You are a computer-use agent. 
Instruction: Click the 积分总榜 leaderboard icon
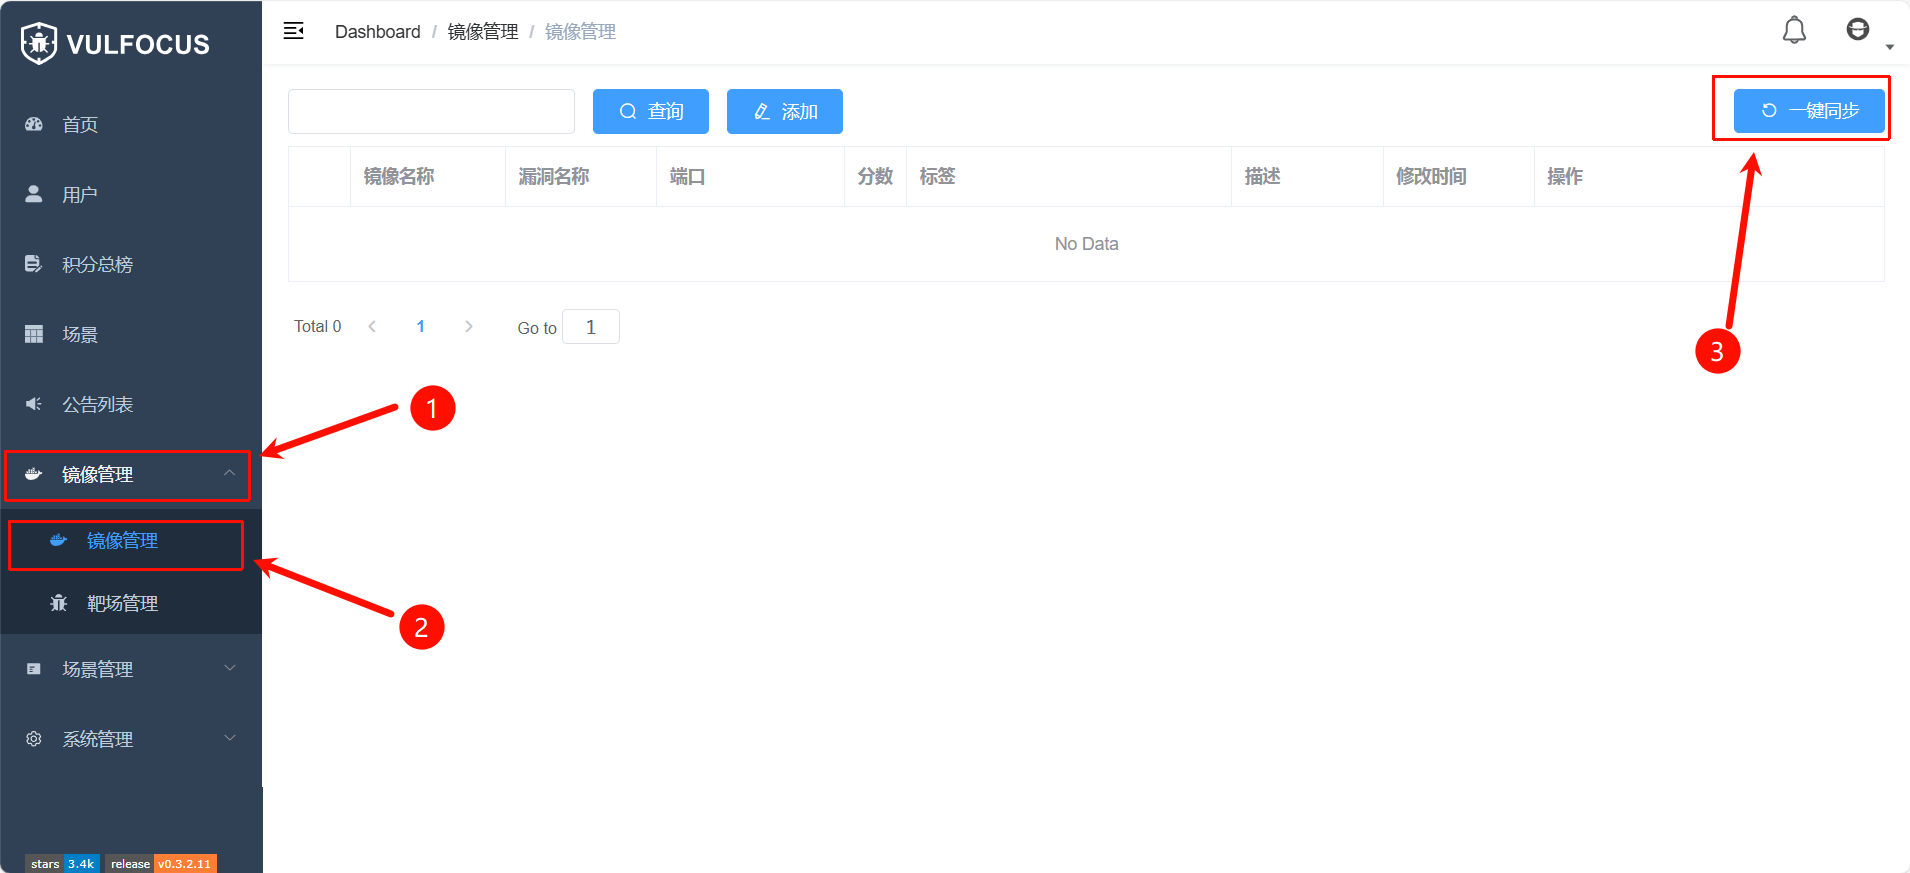tap(34, 264)
